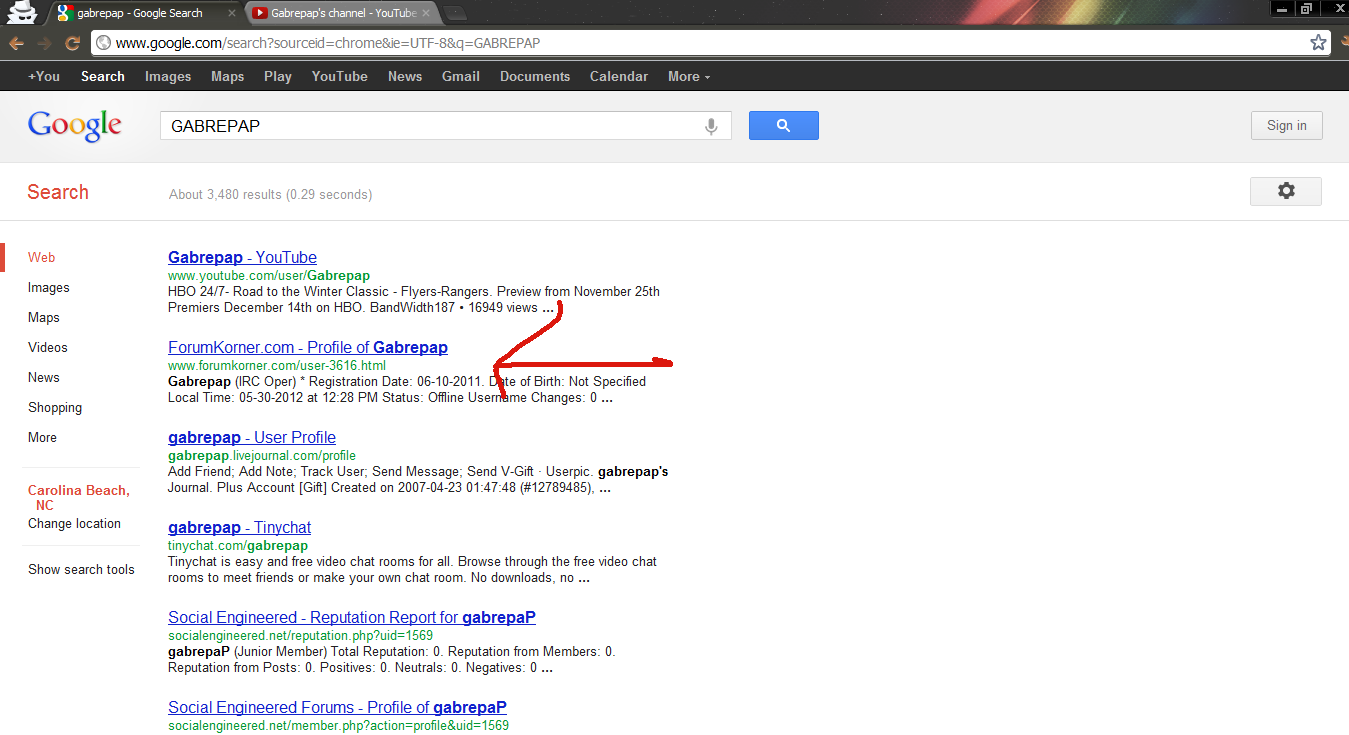Expand the More dropdown in top bar
Image resolution: width=1349 pixels, height=735 pixels.
(688, 76)
